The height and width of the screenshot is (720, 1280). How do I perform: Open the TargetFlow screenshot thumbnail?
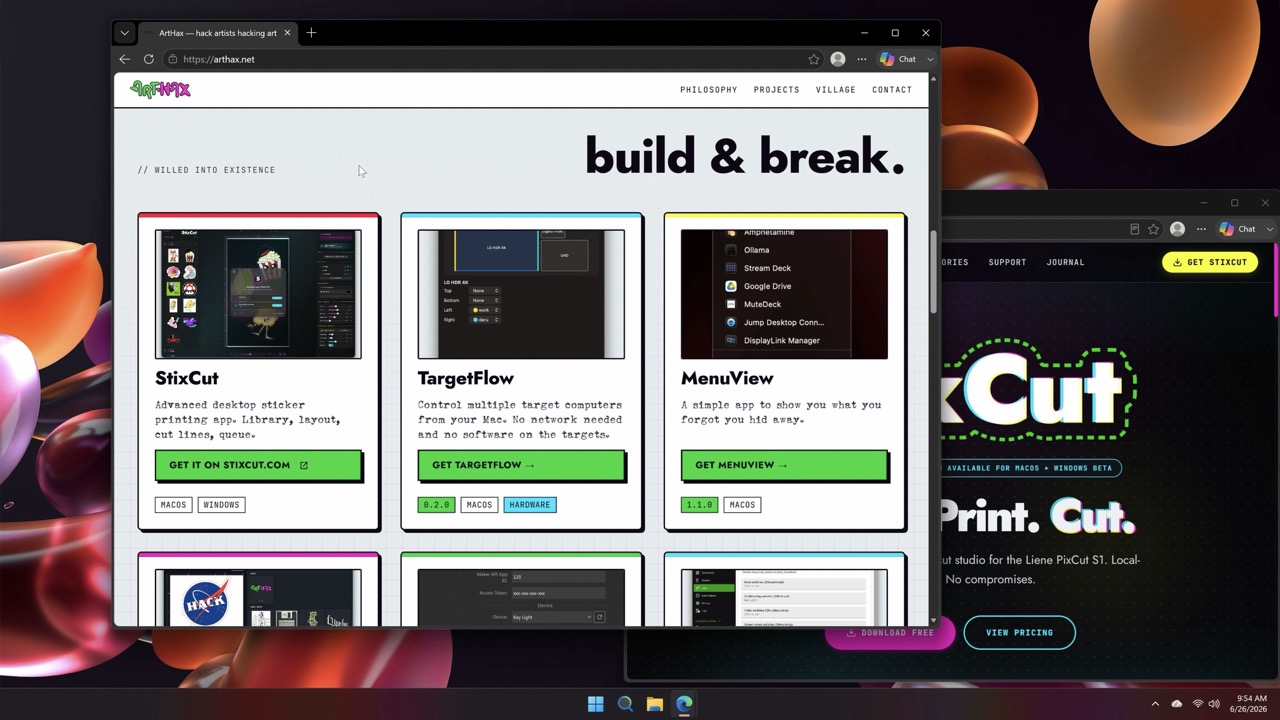tap(521, 294)
